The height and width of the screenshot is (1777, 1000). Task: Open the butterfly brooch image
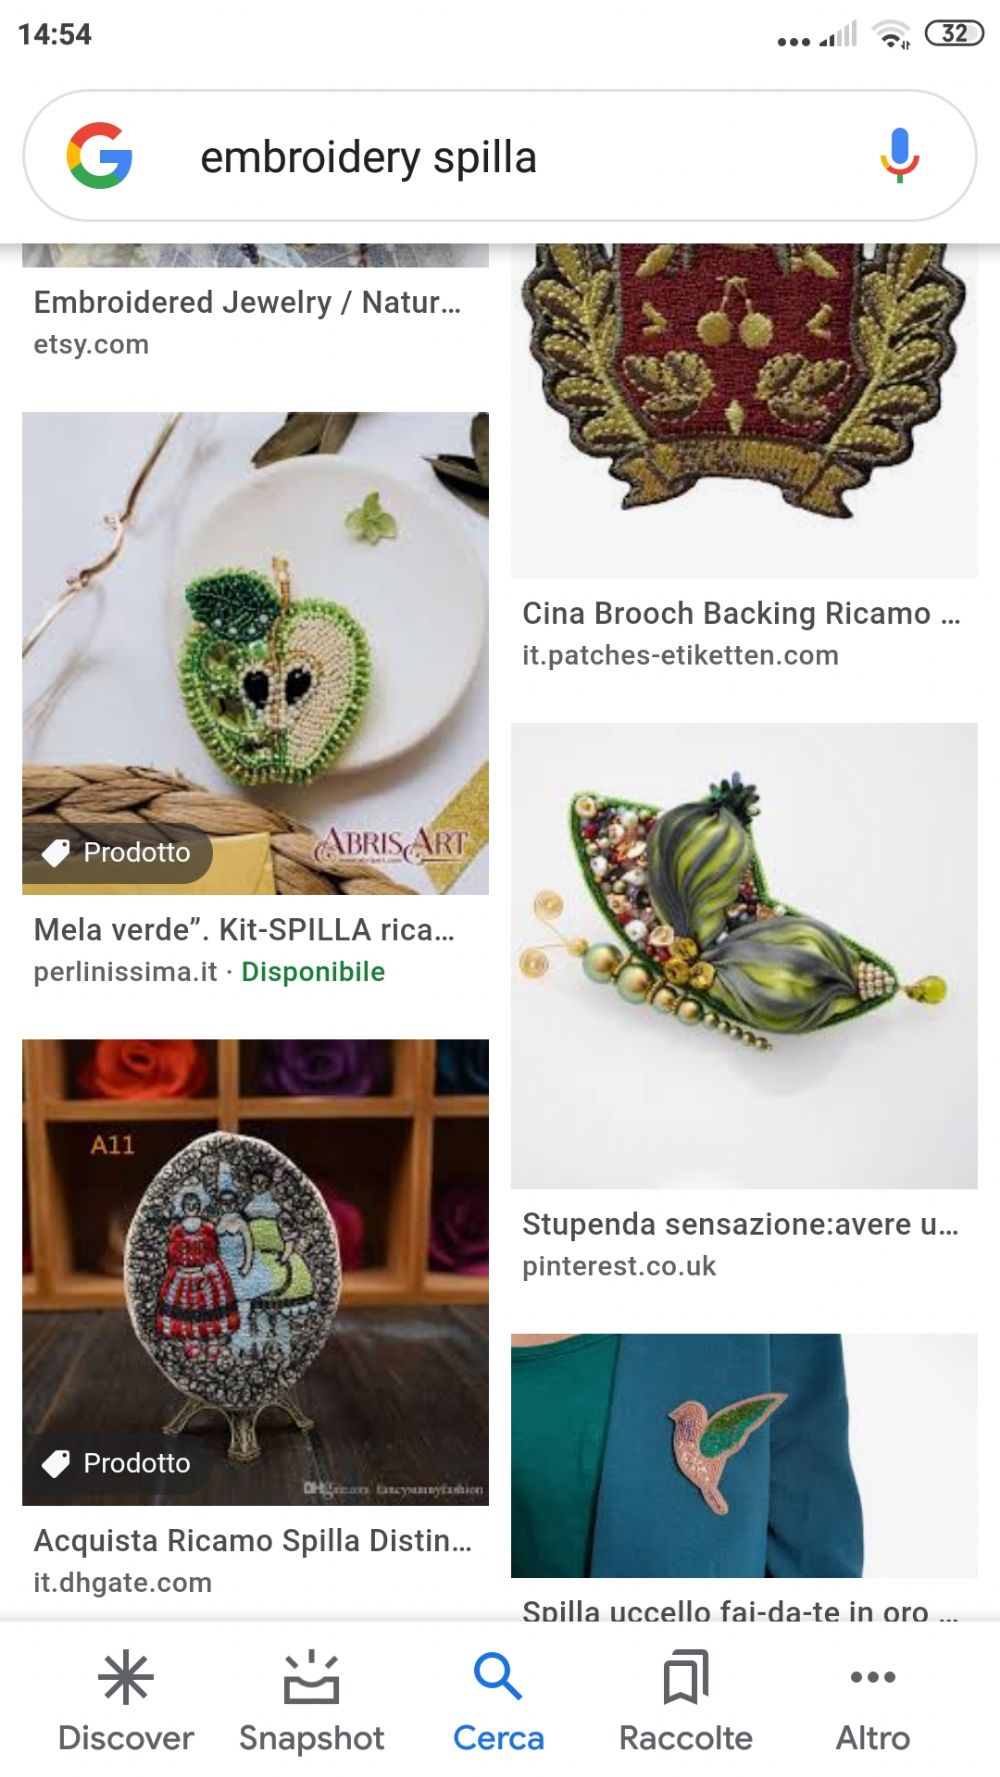744,956
